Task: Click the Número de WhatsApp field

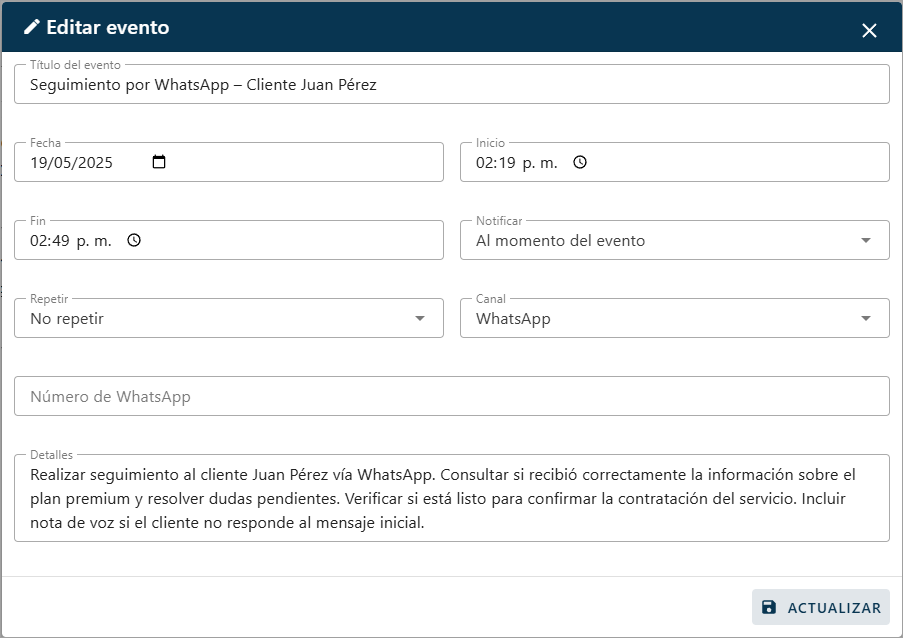Action: [x=450, y=396]
